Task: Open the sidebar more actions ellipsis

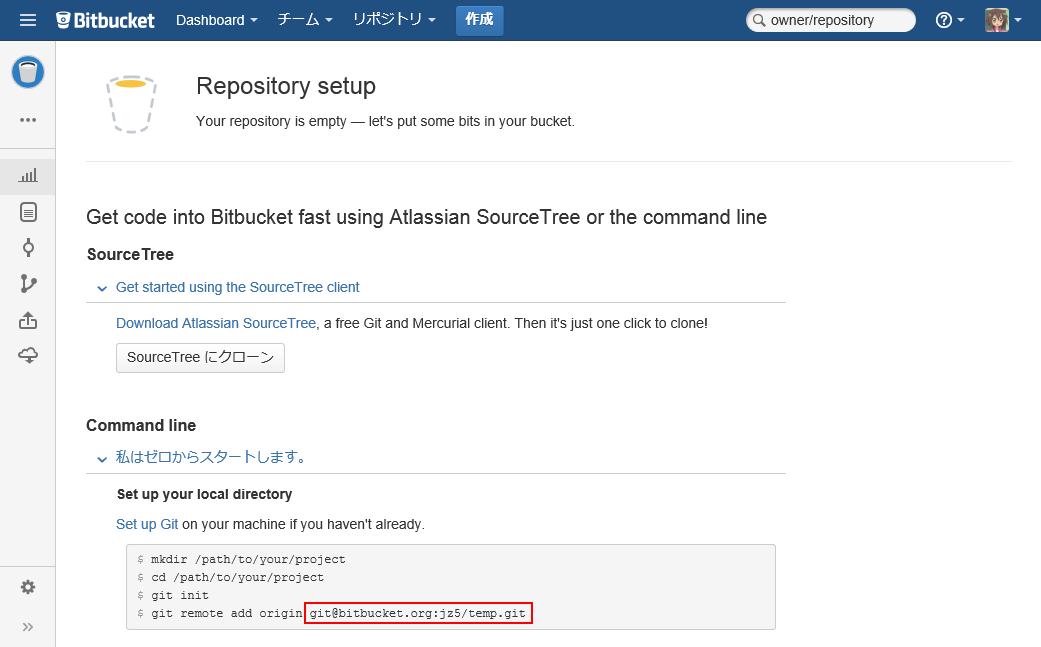Action: pyautogui.click(x=28, y=120)
